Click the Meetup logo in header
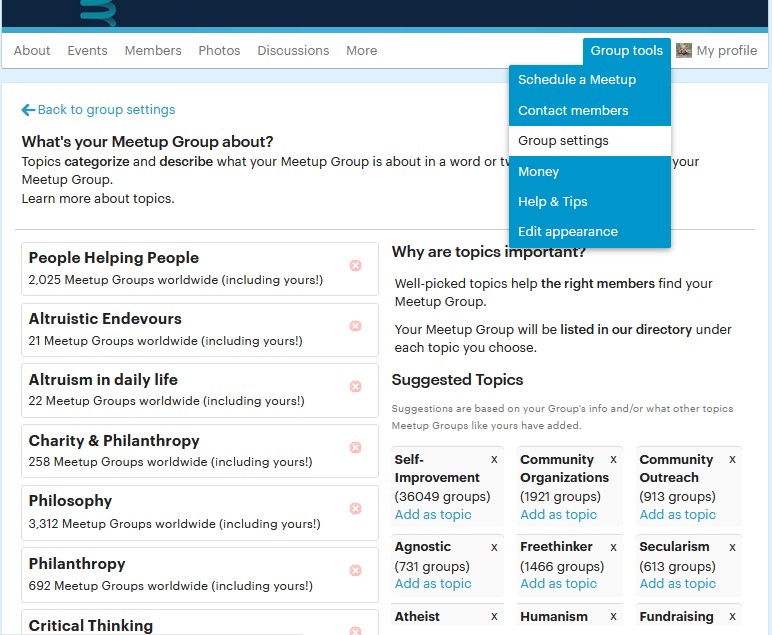 pos(98,12)
